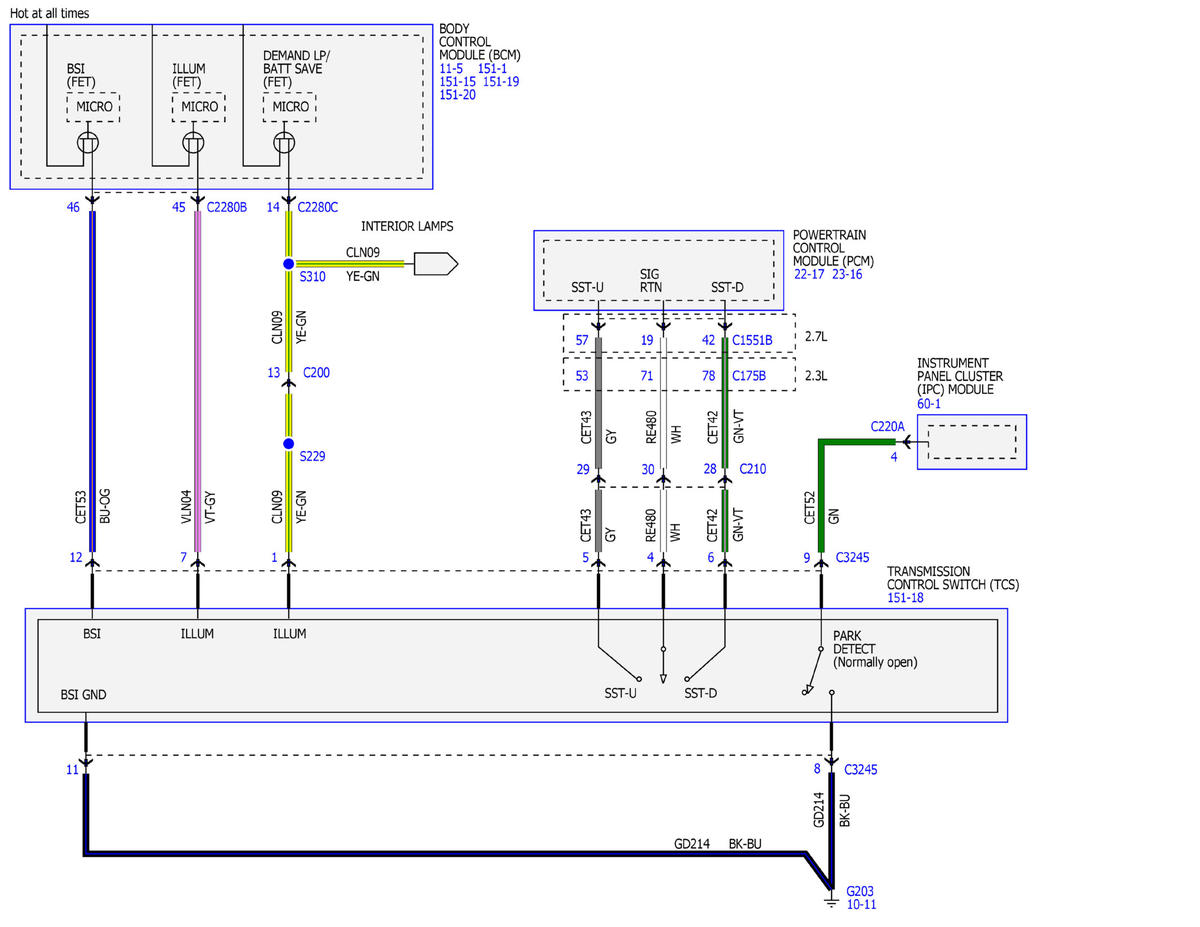Screen dimensions: 1200x927
Task: Select connector C1551B for the 2.7L engine
Action: click(752, 340)
